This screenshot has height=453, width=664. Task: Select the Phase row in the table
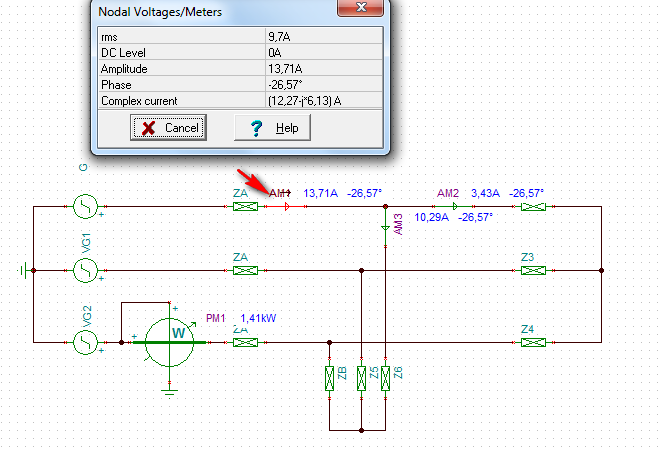point(239,84)
